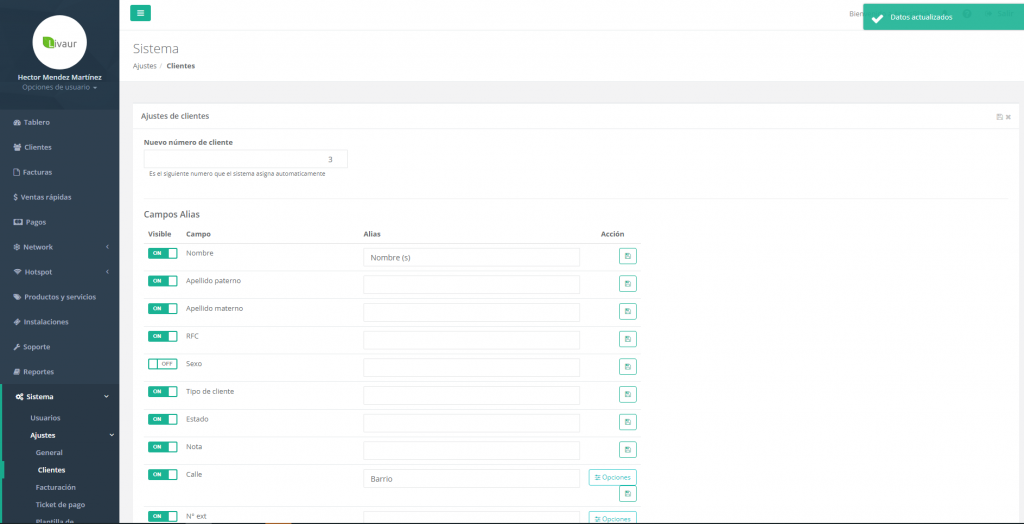
Task: Click the Estado alias field
Action: 472,423
